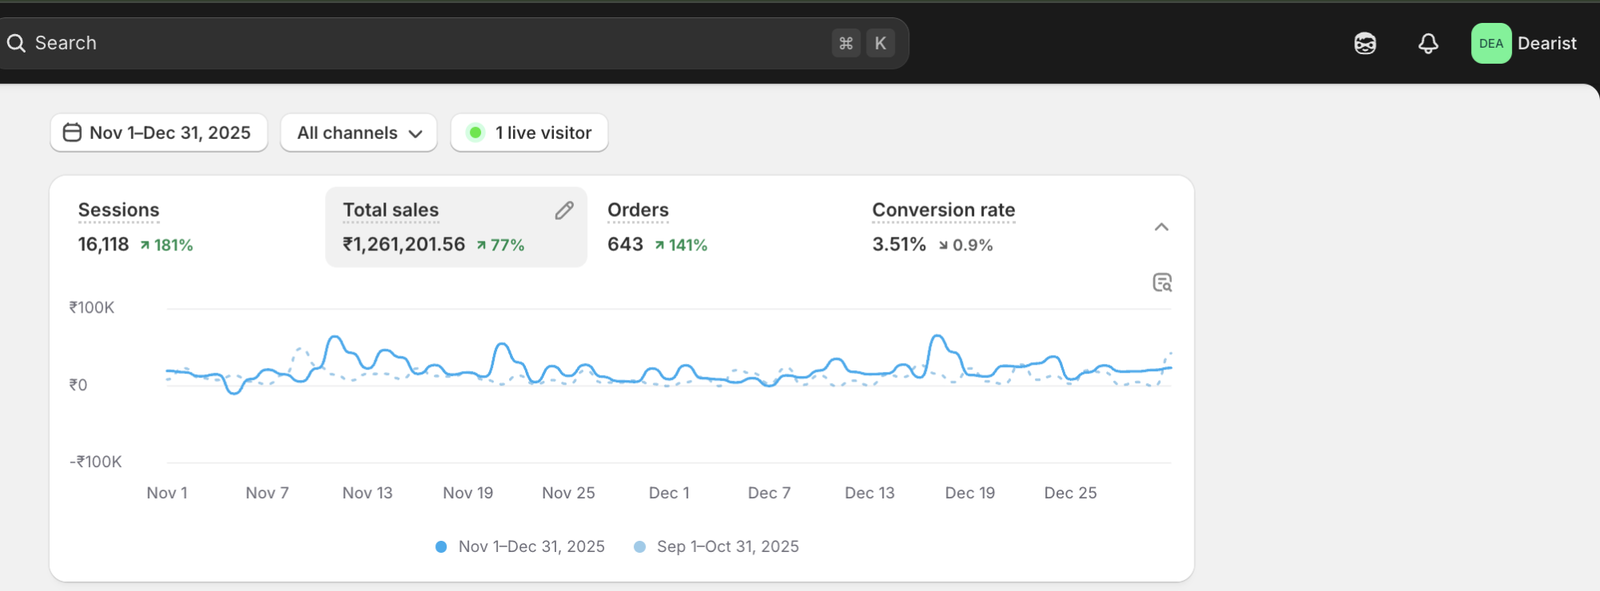Click the calendar icon in date picker
Viewport: 1600px width, 591px height.
click(72, 133)
